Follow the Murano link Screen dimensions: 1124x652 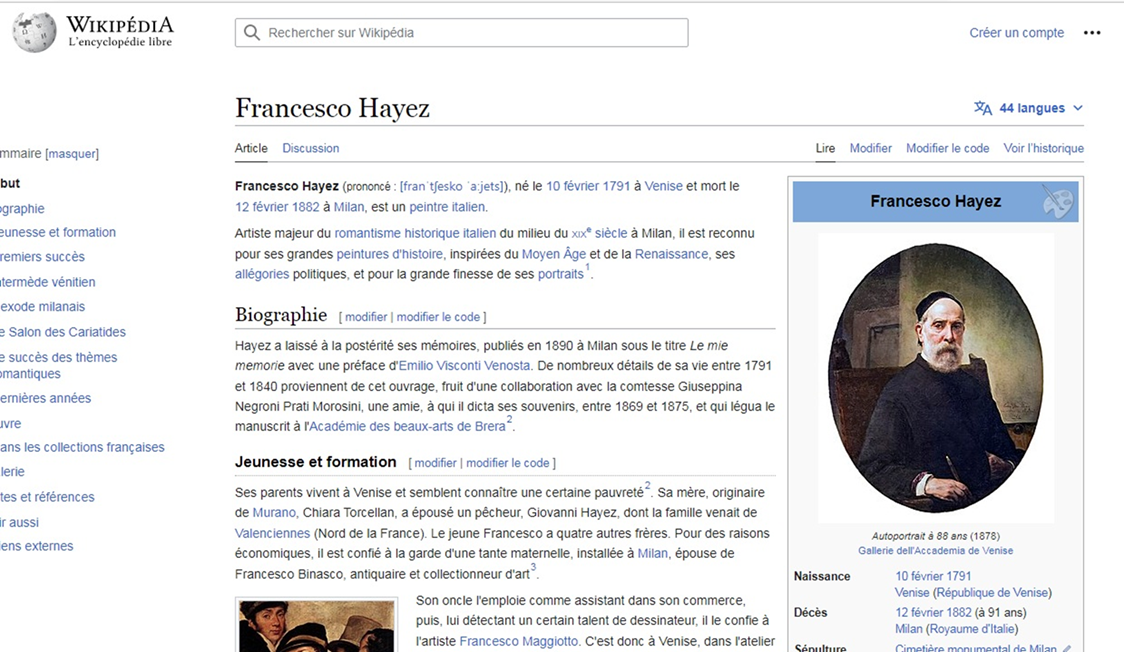274,513
